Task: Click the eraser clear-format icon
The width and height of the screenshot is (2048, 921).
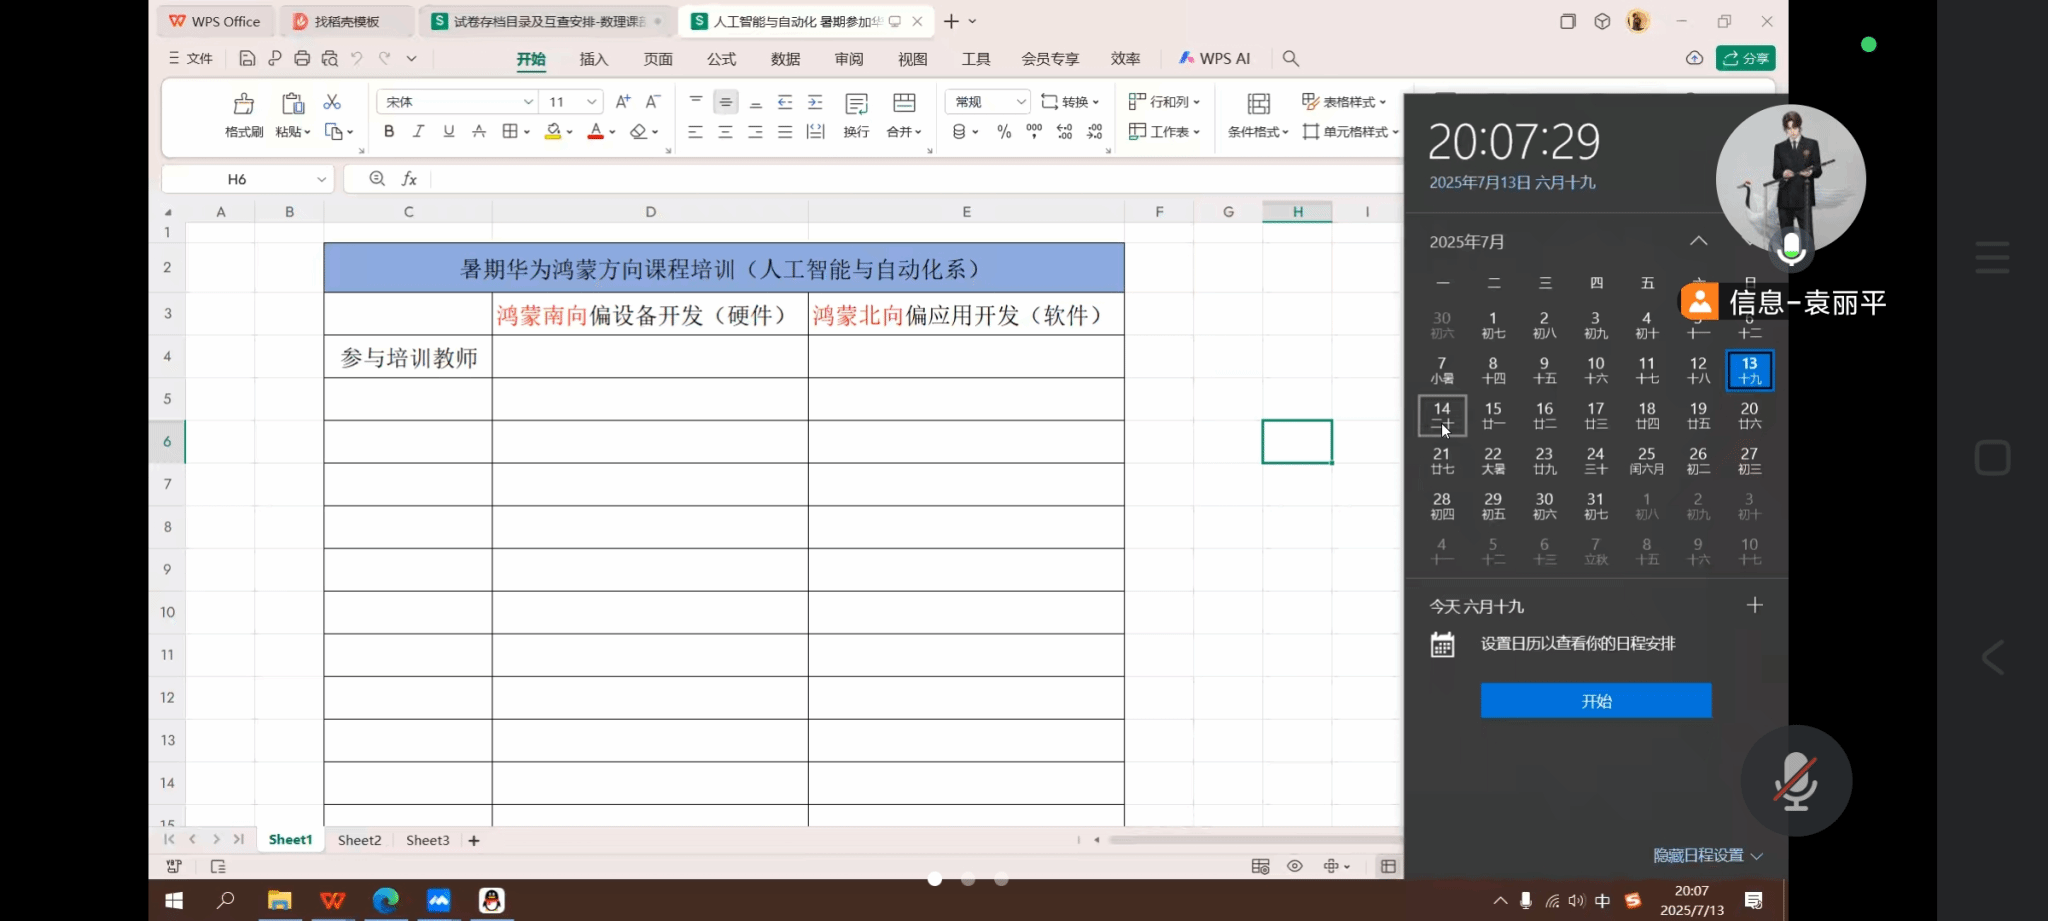Action: pyautogui.click(x=638, y=131)
